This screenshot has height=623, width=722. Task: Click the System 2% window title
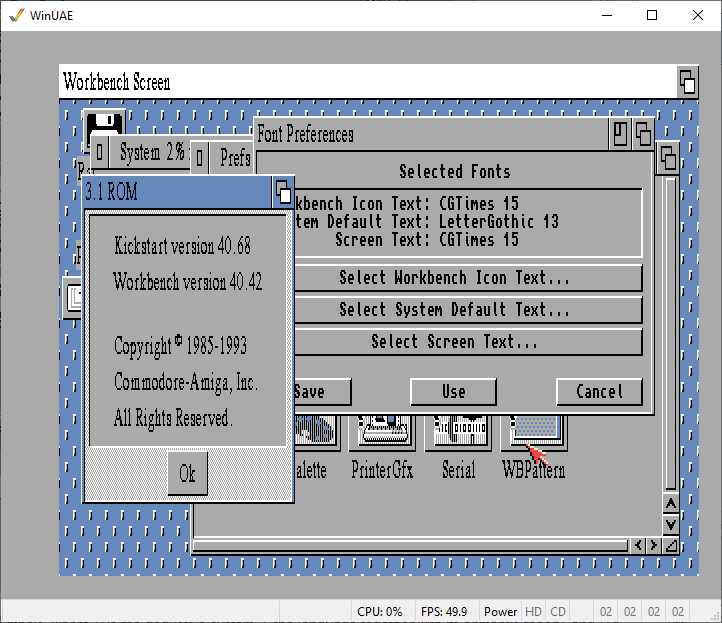click(152, 152)
